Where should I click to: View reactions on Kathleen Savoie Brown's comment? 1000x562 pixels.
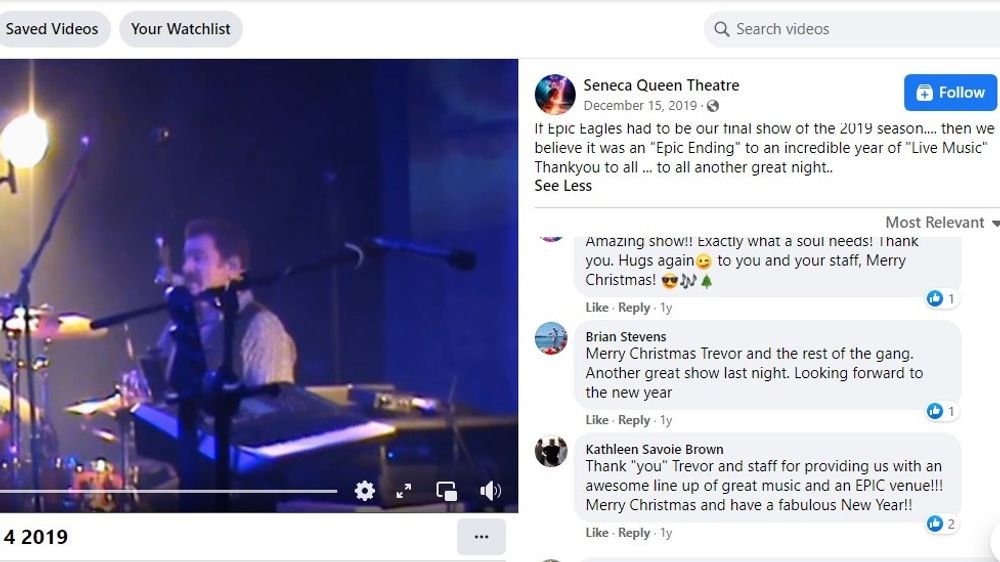pos(941,523)
